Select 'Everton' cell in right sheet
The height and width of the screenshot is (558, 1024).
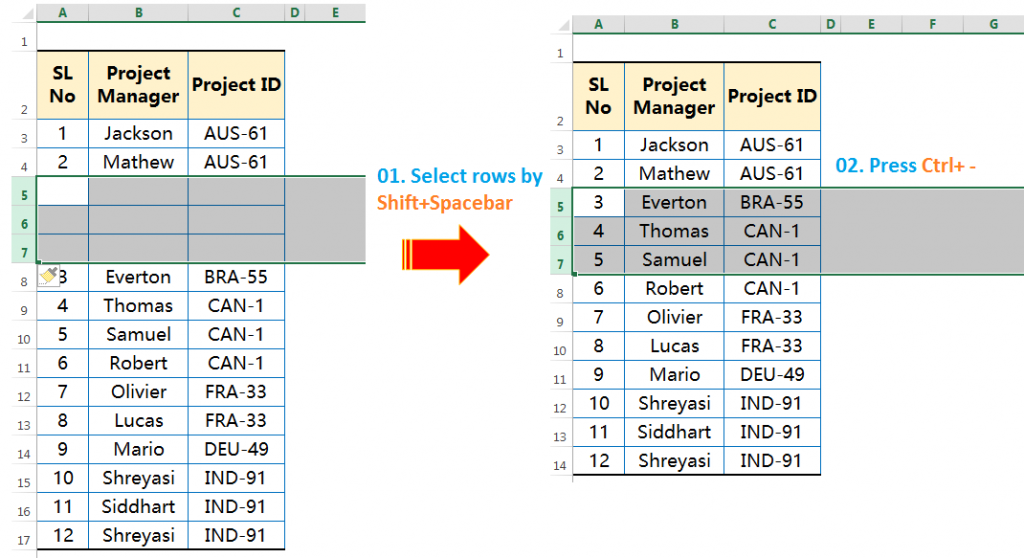coord(675,203)
